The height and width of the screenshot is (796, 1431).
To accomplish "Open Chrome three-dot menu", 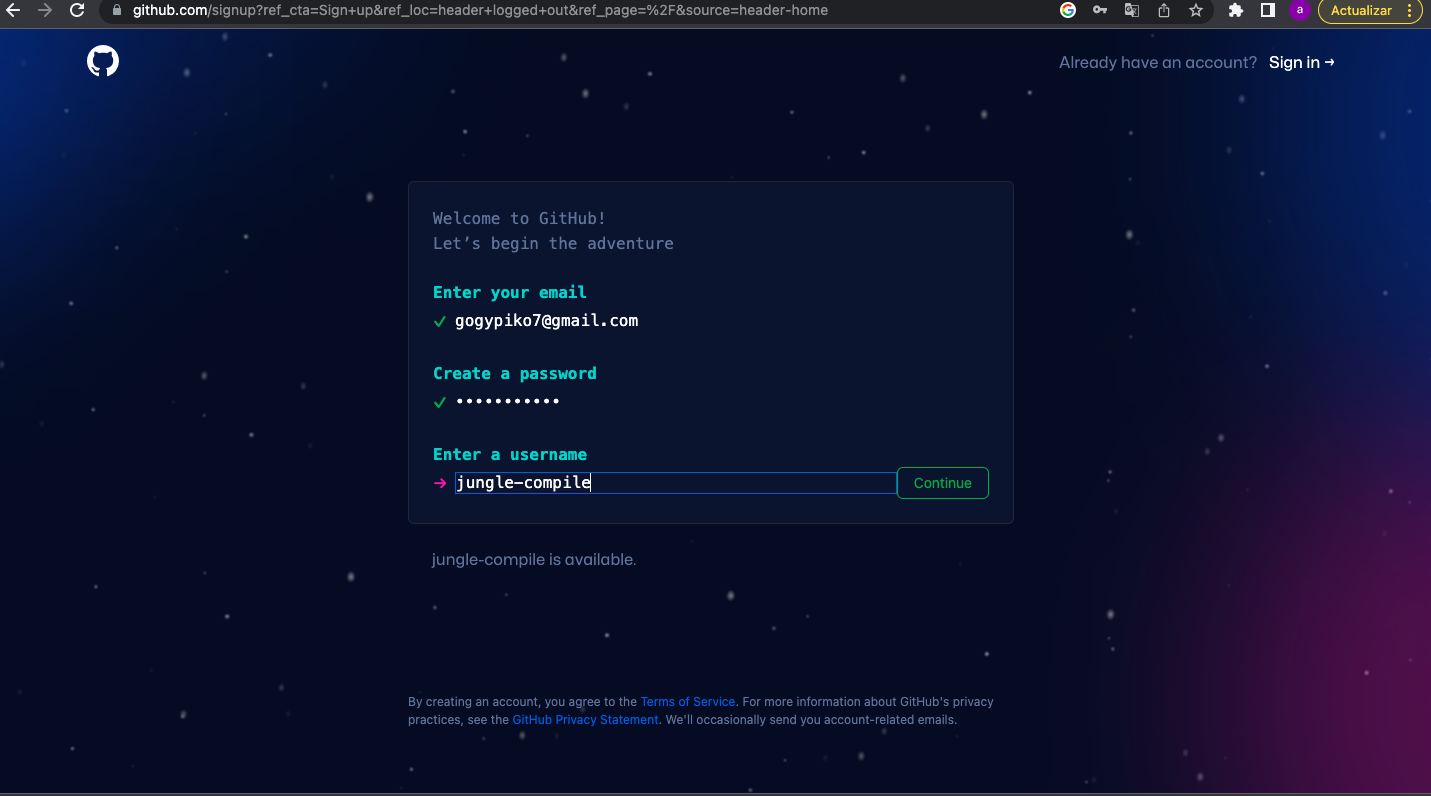I will coord(1410,10).
